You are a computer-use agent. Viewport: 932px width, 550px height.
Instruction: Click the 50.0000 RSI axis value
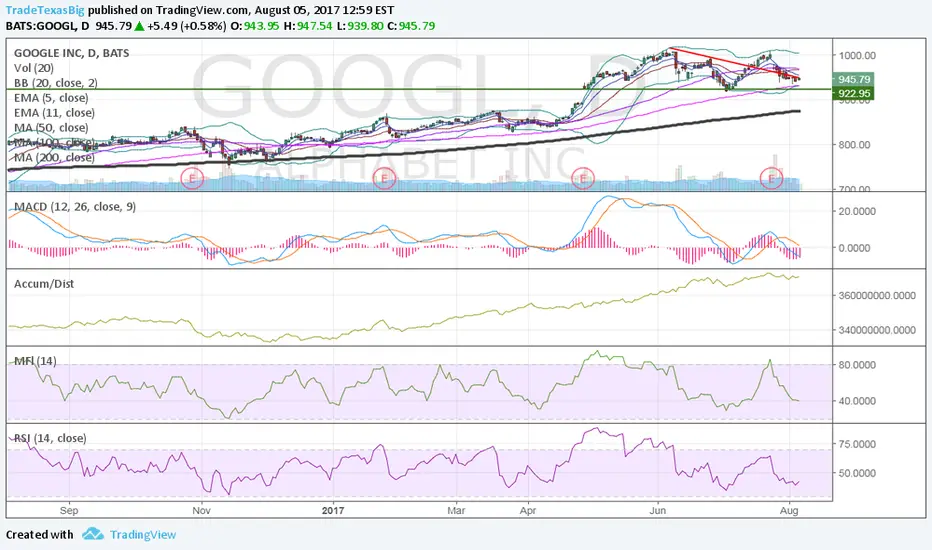[857, 473]
